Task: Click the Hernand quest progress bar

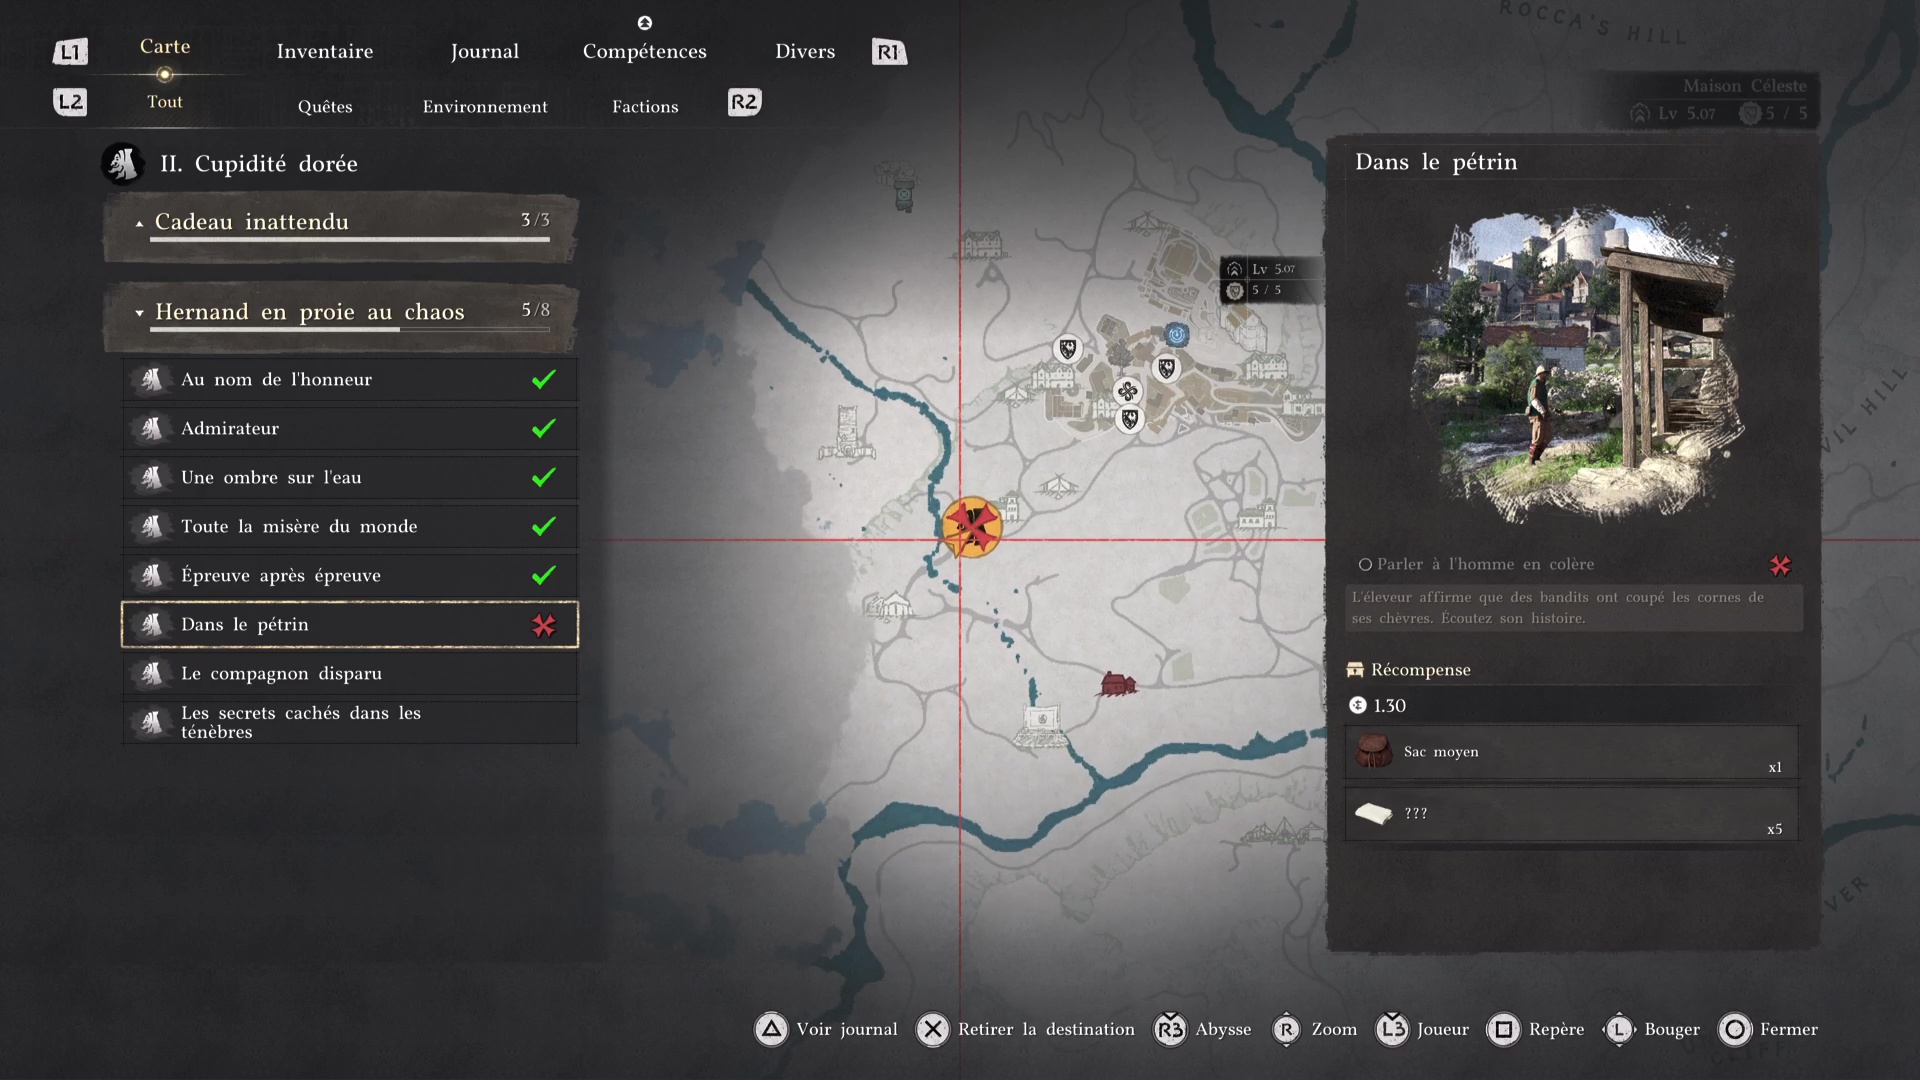Action: click(351, 329)
